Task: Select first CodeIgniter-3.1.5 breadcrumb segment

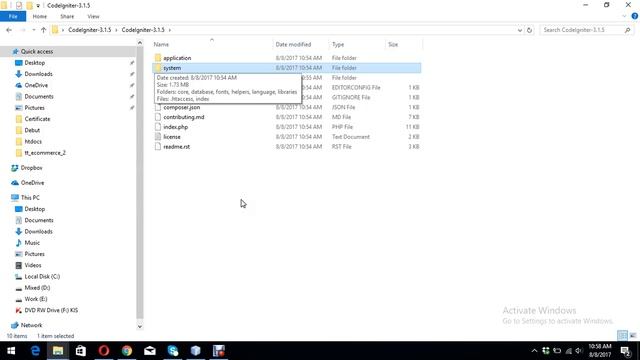Action: pyautogui.click(x=89, y=30)
